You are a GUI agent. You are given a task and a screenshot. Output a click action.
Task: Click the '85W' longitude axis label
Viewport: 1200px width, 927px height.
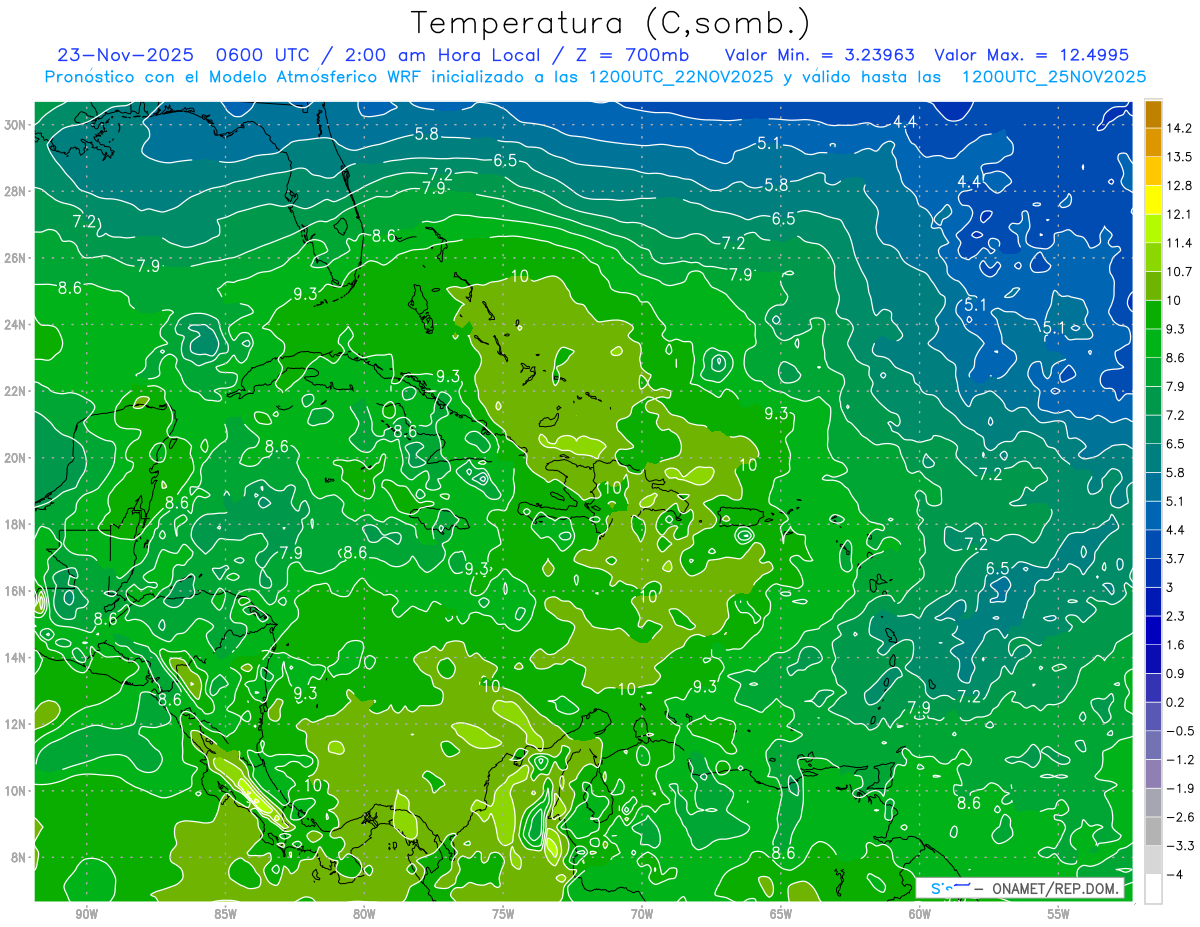(x=225, y=915)
